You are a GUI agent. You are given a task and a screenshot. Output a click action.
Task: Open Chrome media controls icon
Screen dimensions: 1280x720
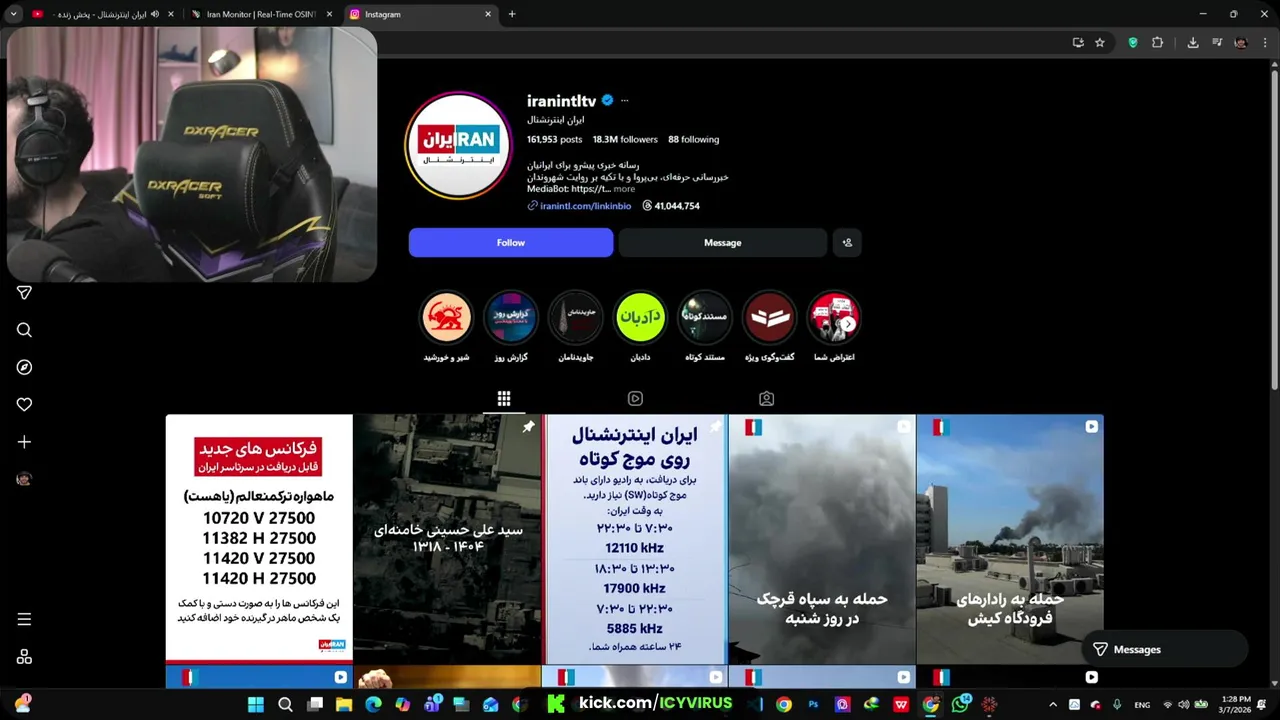point(1217,43)
